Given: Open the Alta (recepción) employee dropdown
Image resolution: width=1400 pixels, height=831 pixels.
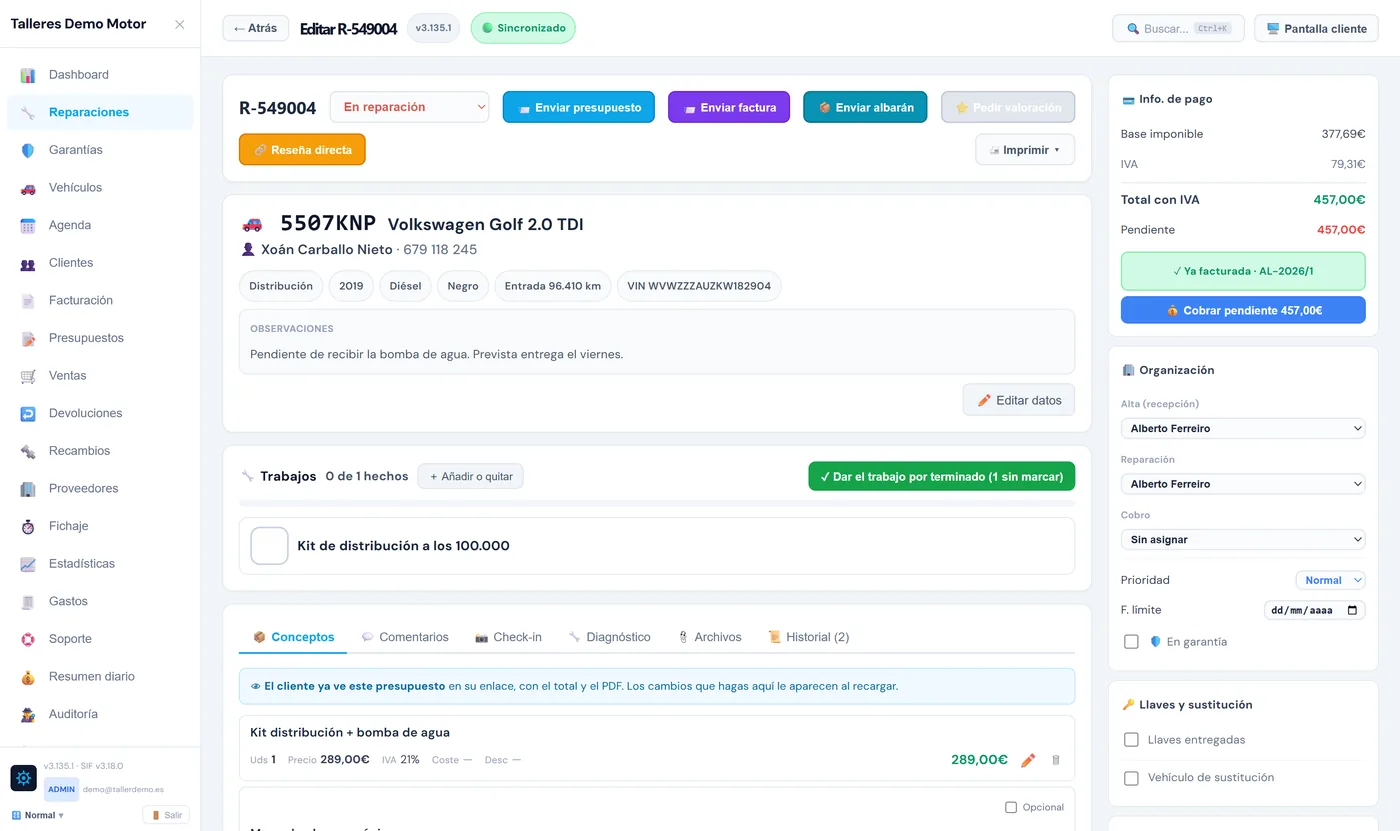Looking at the screenshot, I should click(x=1243, y=428).
